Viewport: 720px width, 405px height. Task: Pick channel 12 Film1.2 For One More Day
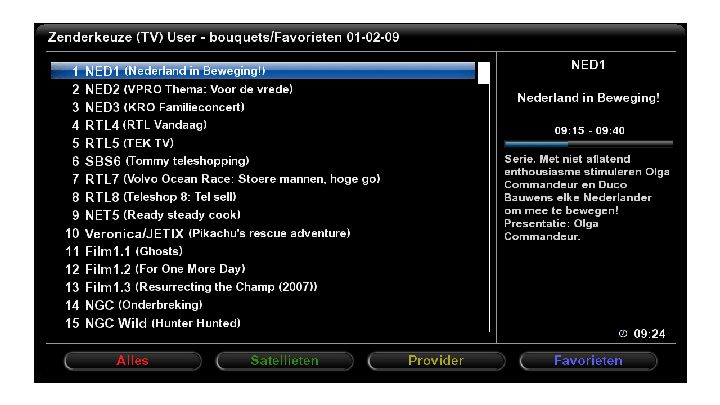[x=263, y=269]
